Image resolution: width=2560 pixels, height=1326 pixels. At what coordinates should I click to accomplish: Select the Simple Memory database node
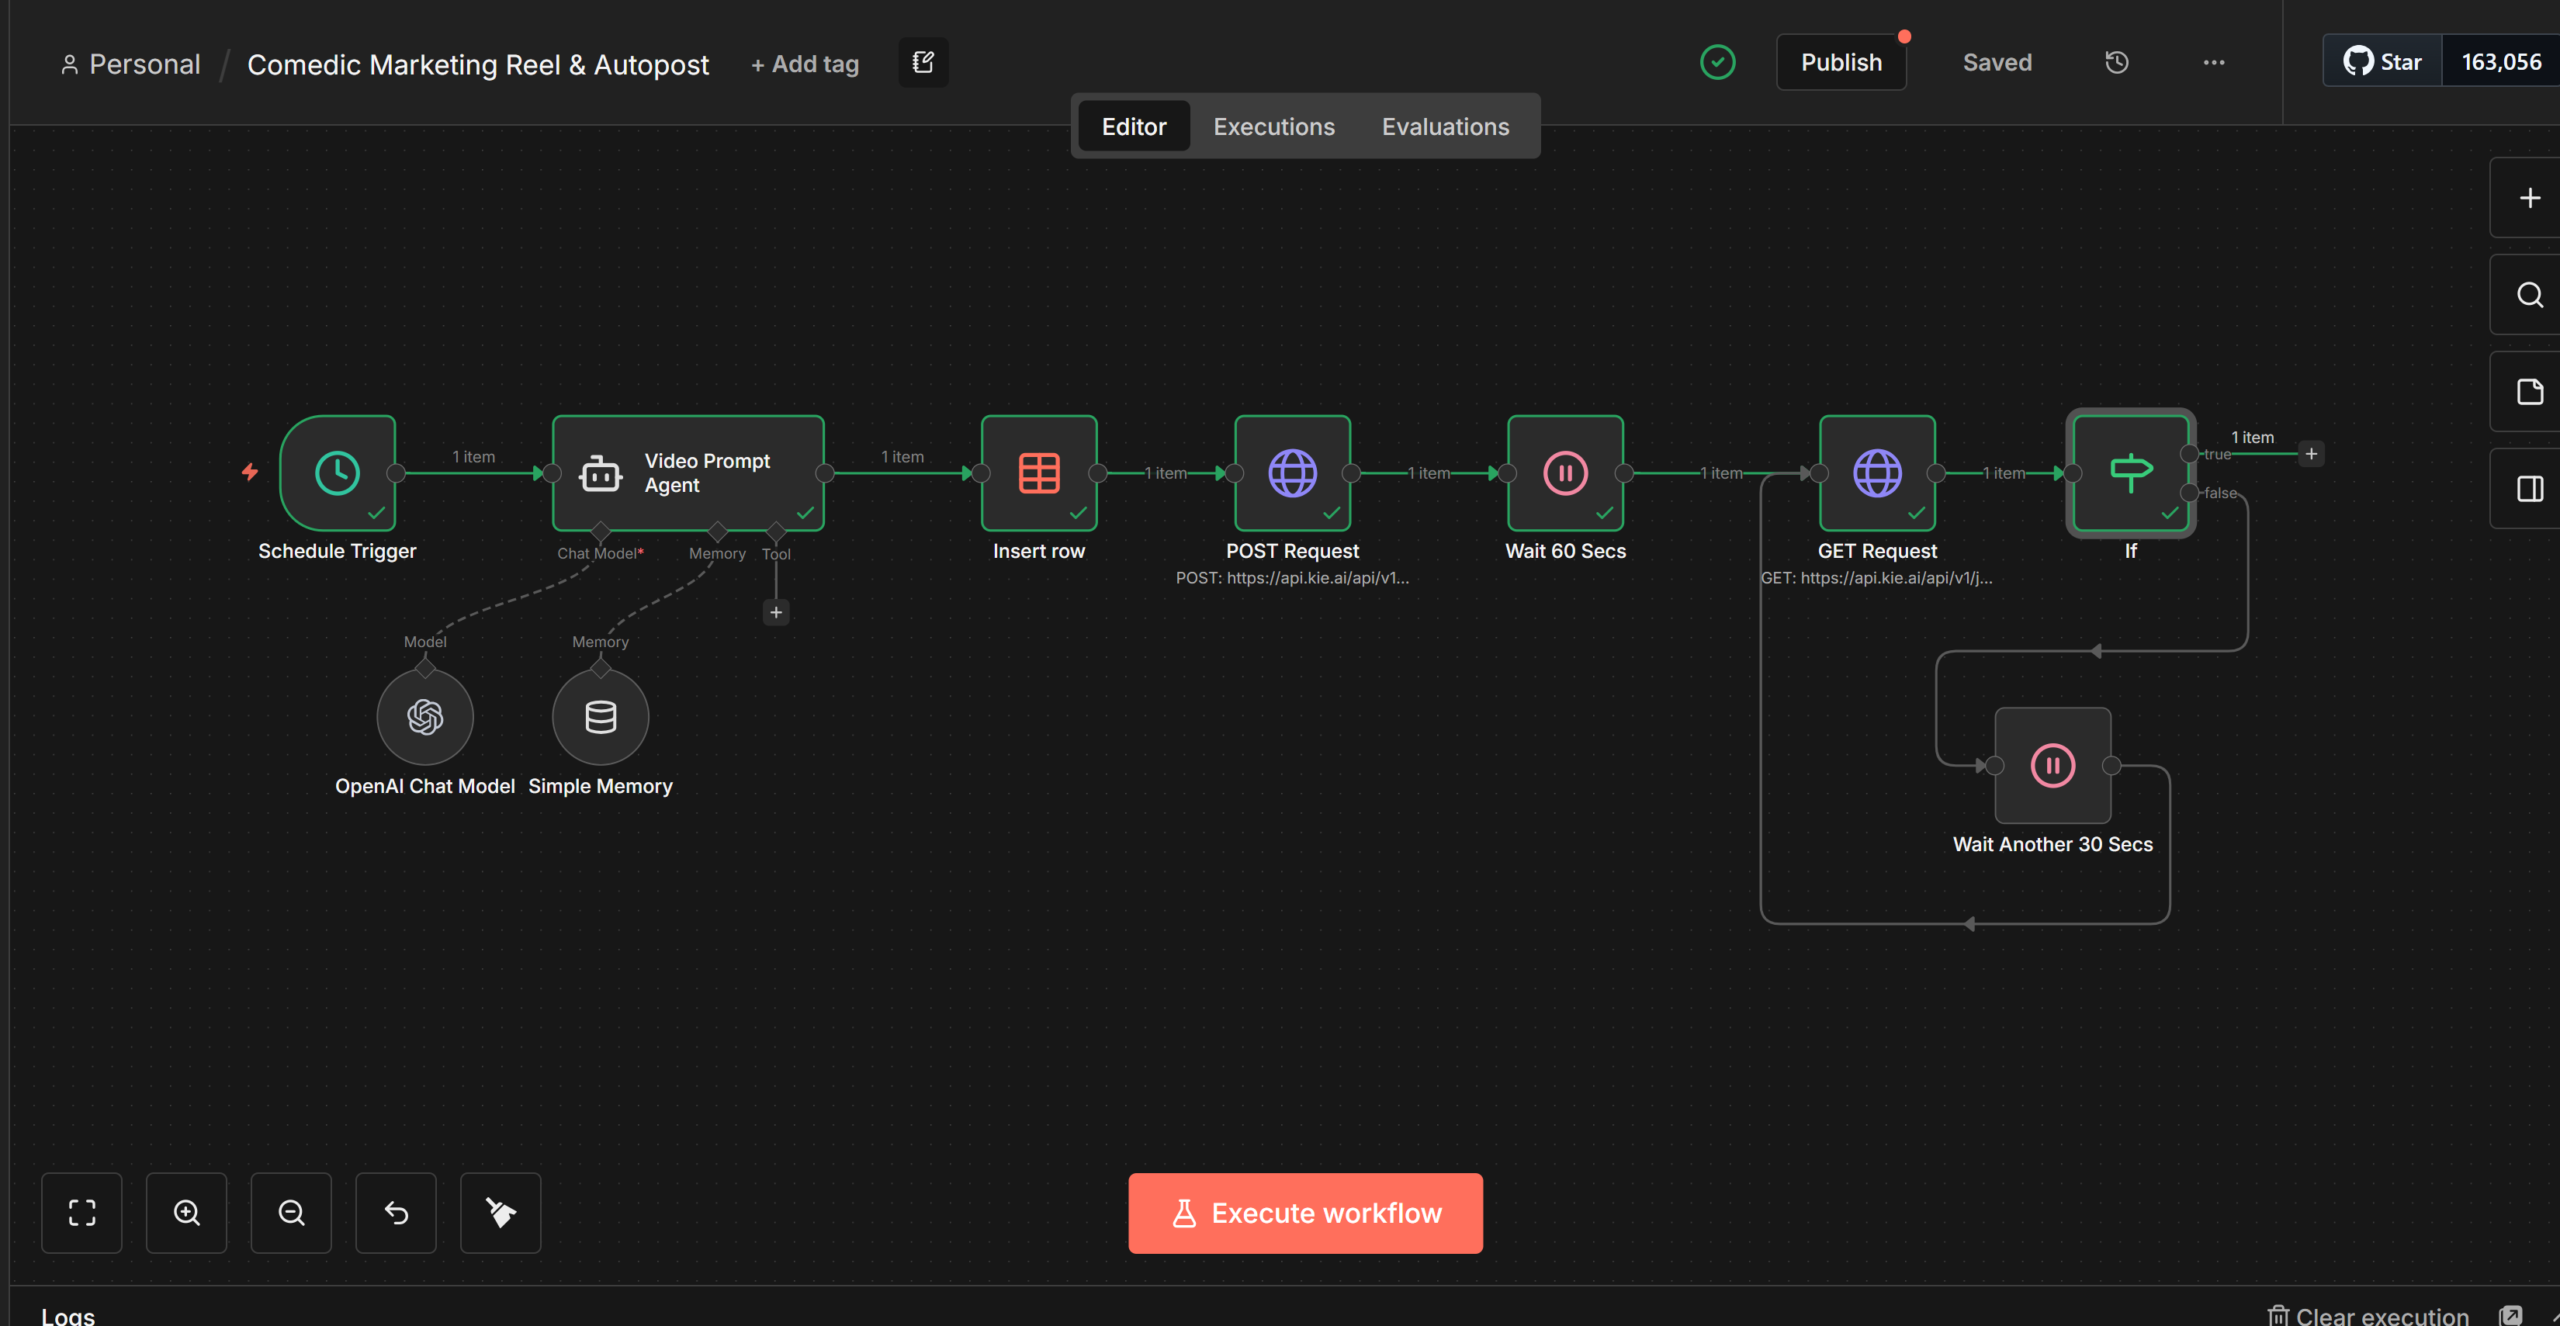600,717
